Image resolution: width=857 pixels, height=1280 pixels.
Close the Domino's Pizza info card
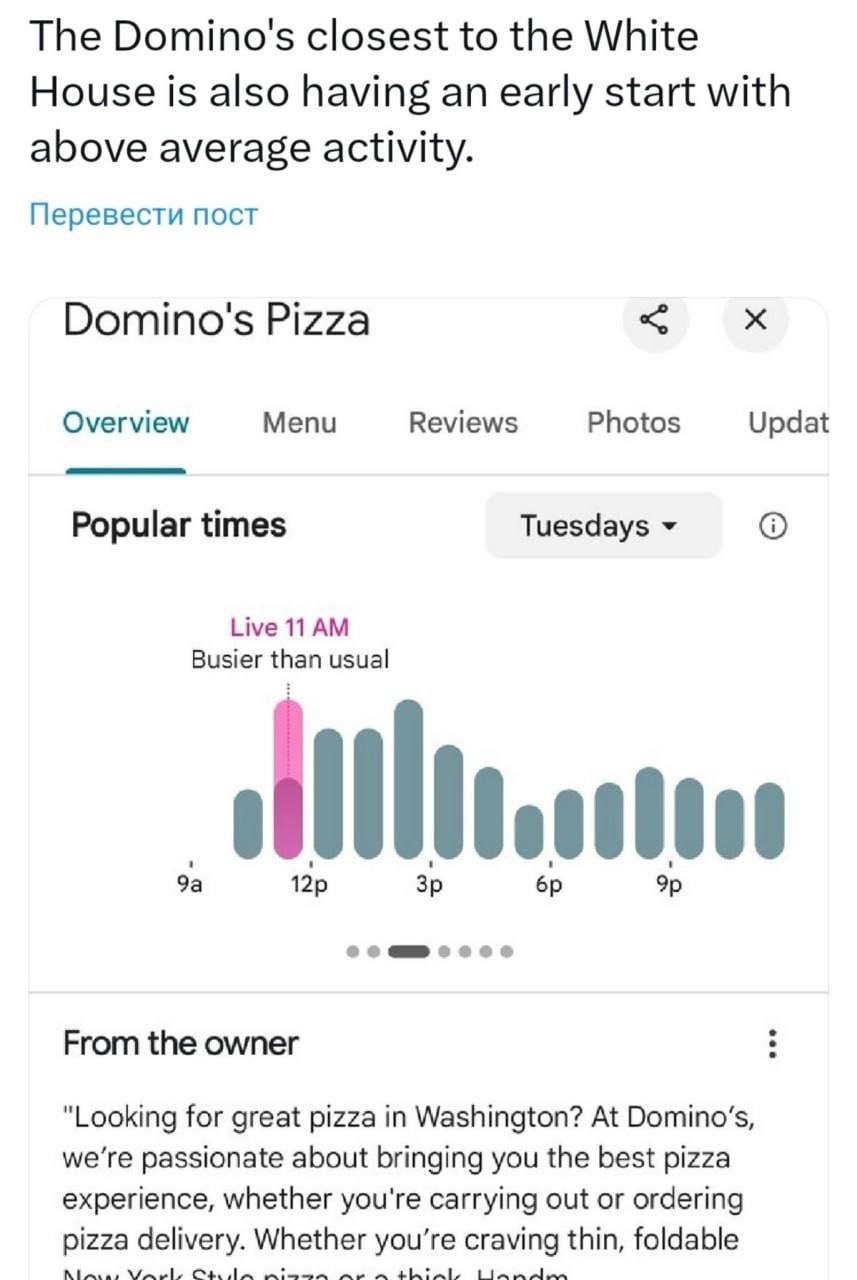pyautogui.click(x=756, y=321)
